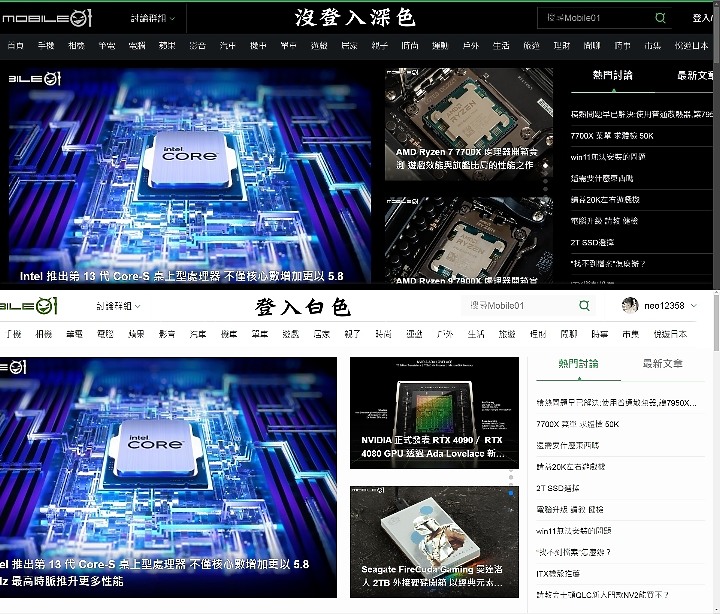Click the search magnifier icon on the white page
Image resolution: width=720 pixels, height=614 pixels.
tap(584, 305)
